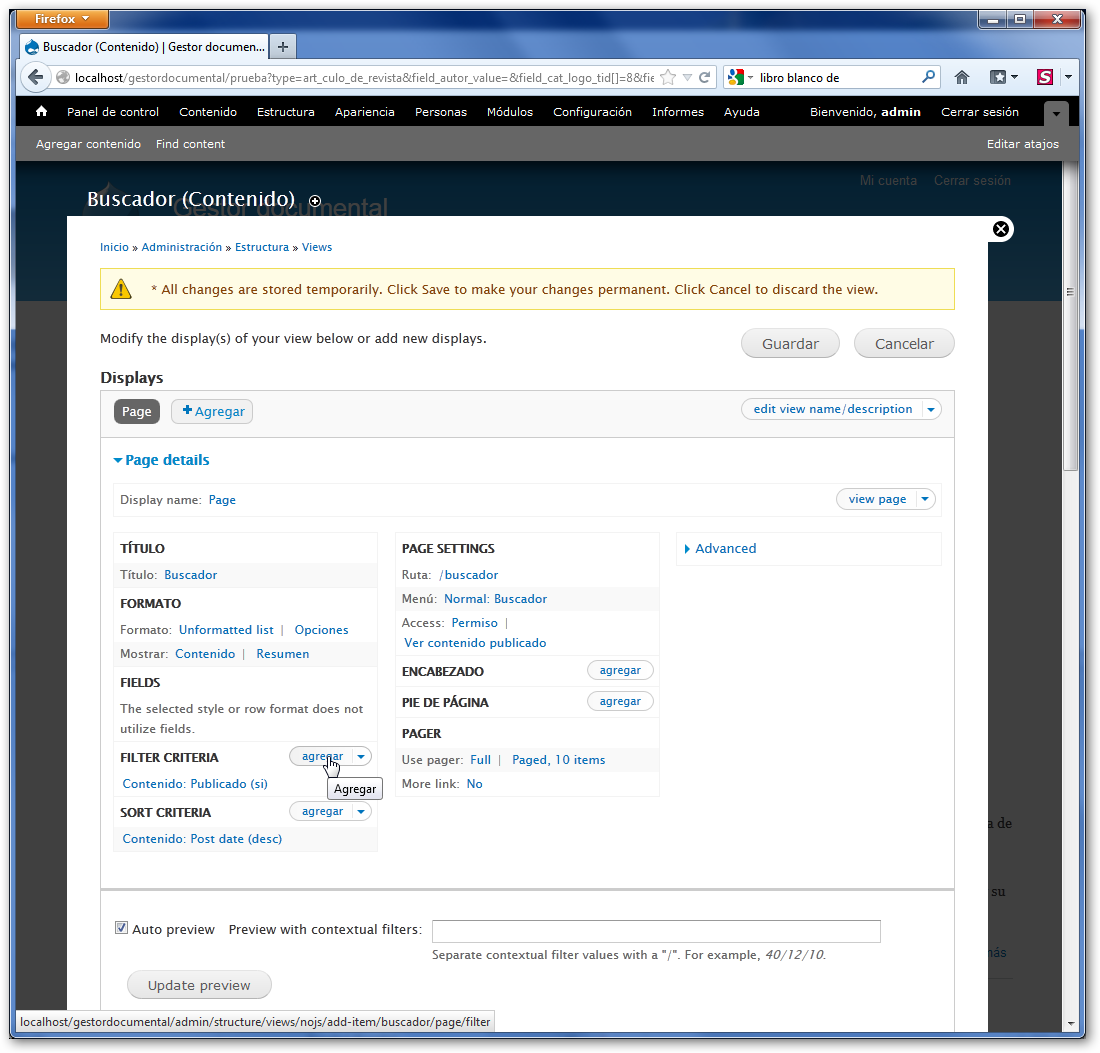
Task: Click the contextual filters preview input field
Action: tap(656, 931)
